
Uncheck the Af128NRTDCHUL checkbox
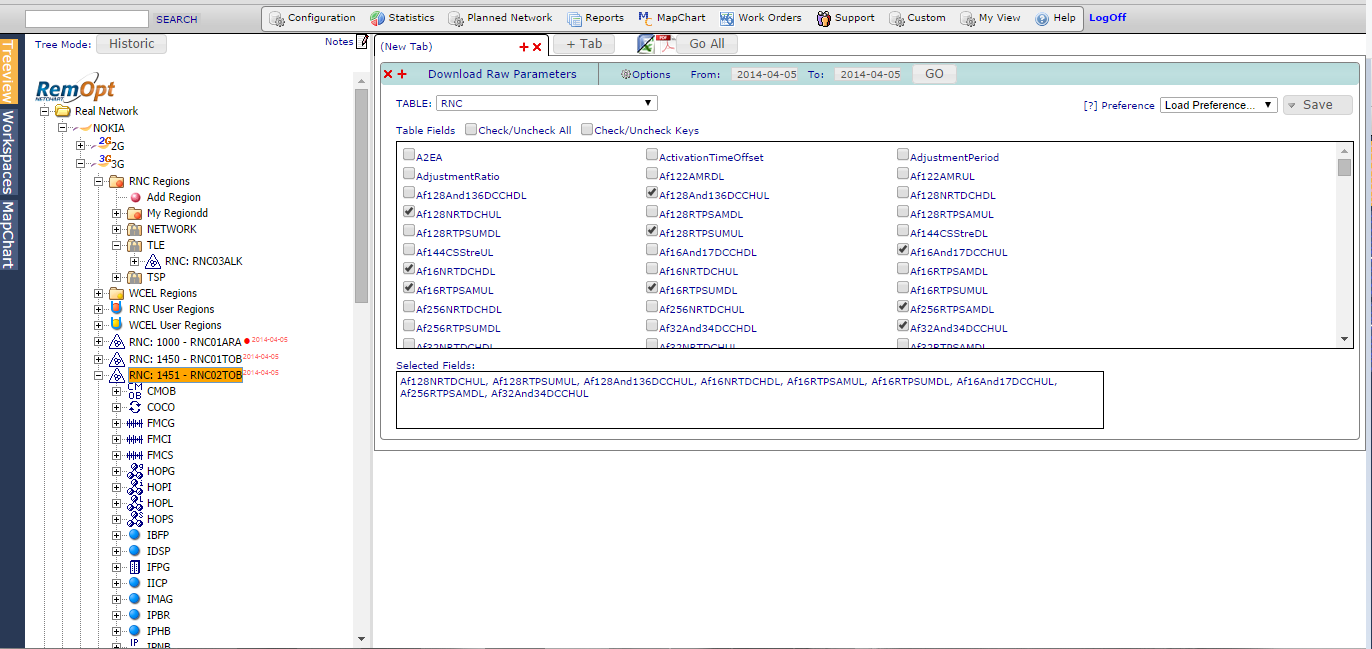(409, 213)
